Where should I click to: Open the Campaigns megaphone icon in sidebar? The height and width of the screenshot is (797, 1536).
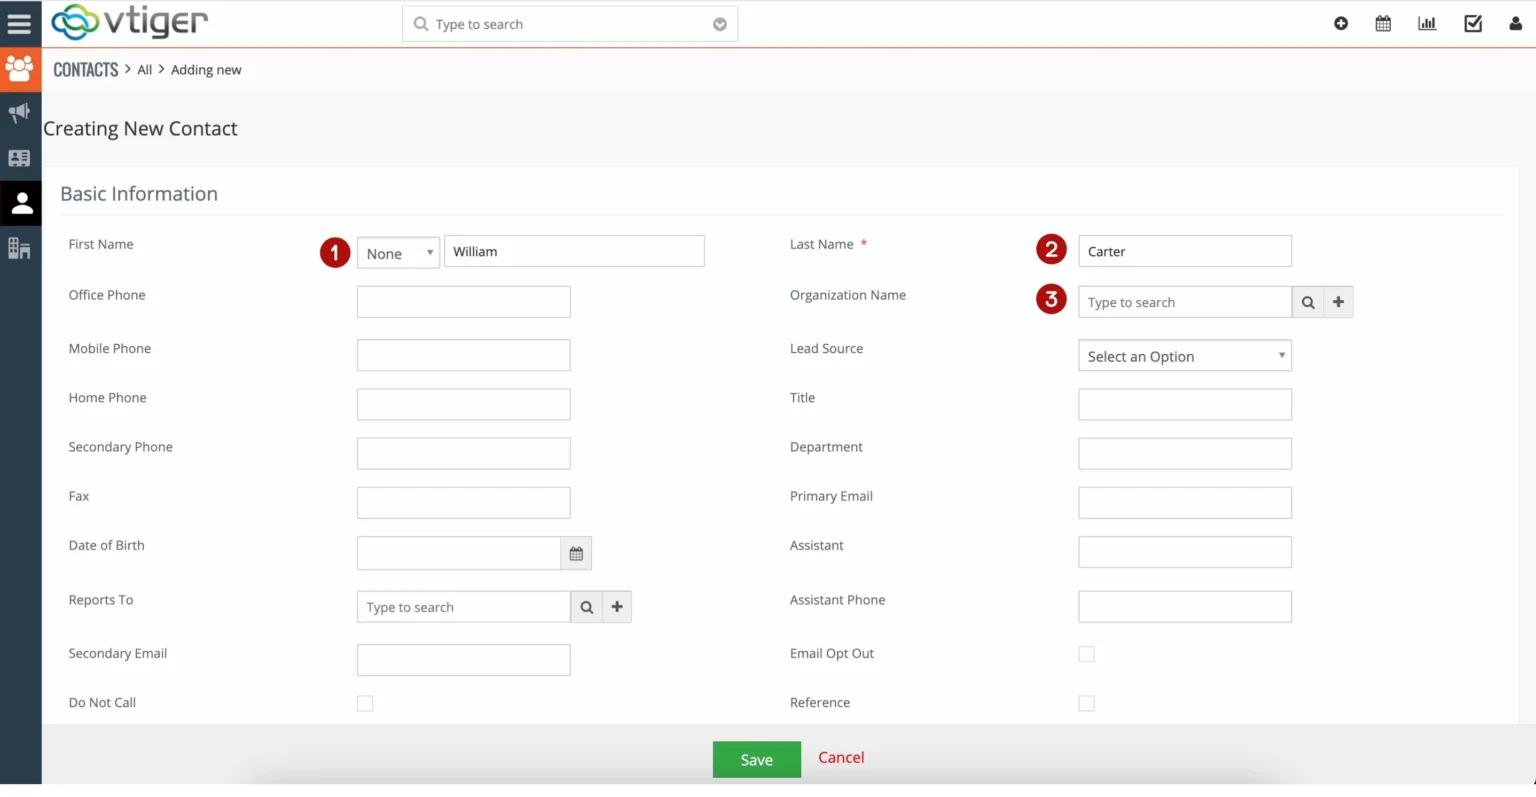click(x=20, y=112)
